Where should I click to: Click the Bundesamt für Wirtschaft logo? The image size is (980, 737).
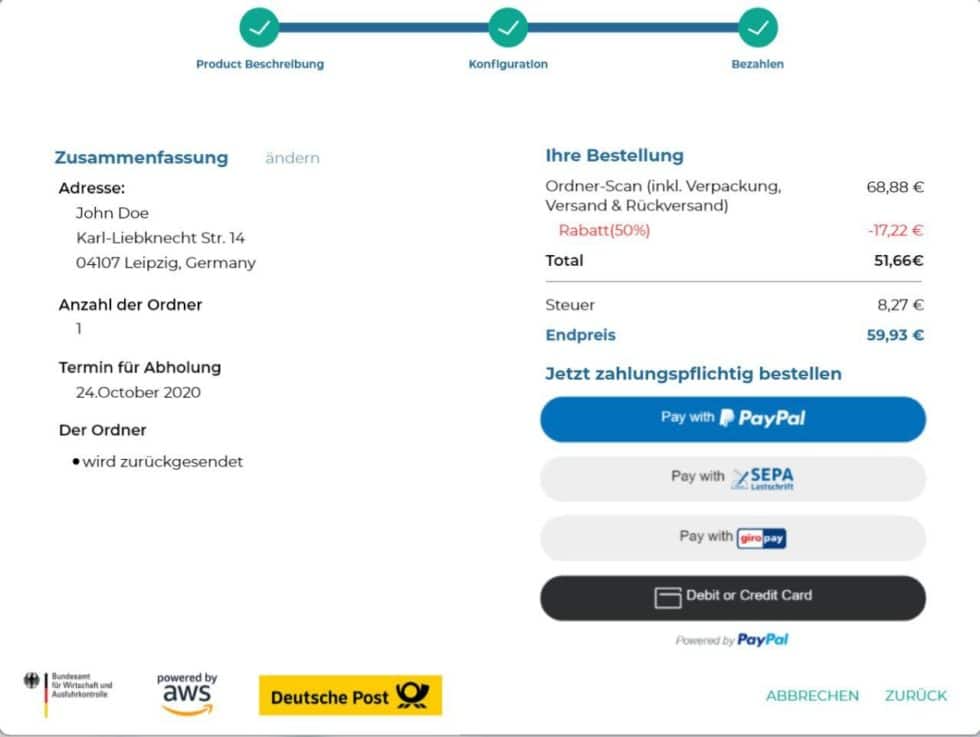70,690
